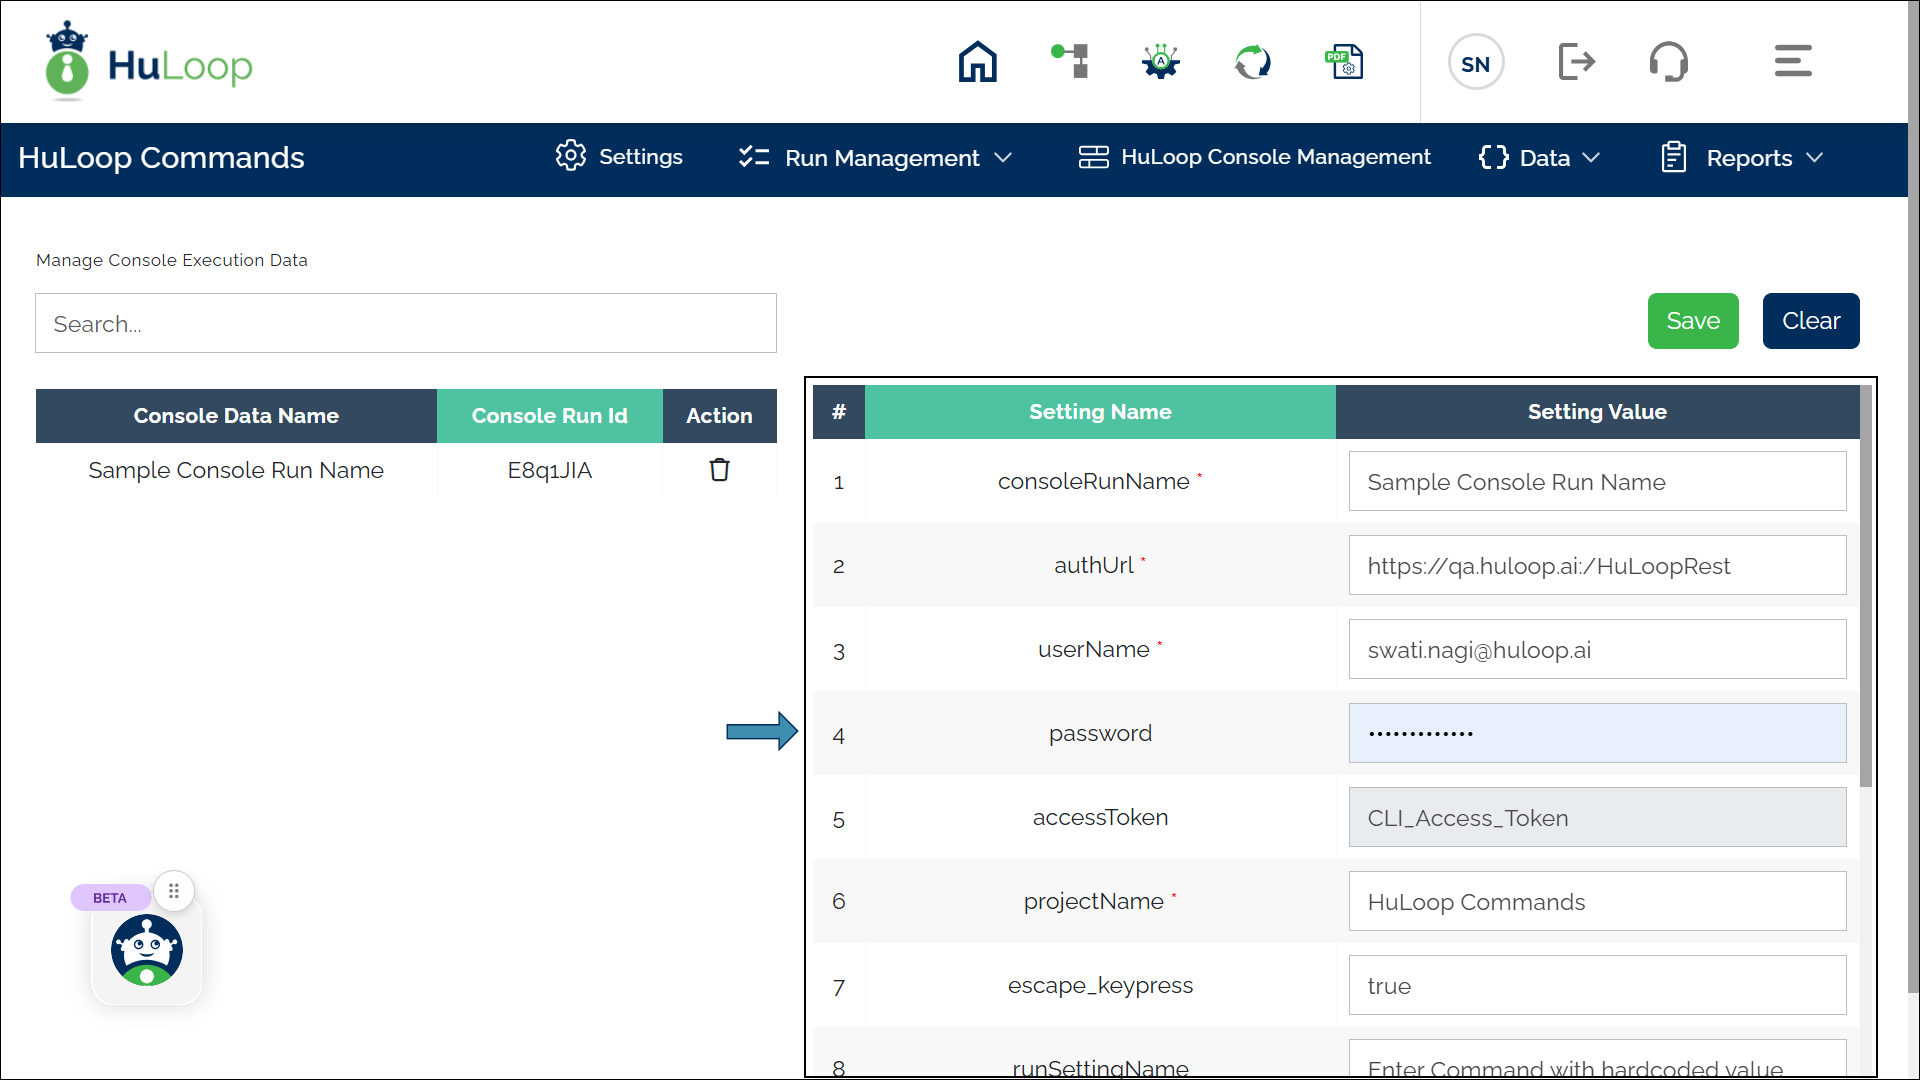Open the PDF settings icon

click(1344, 62)
